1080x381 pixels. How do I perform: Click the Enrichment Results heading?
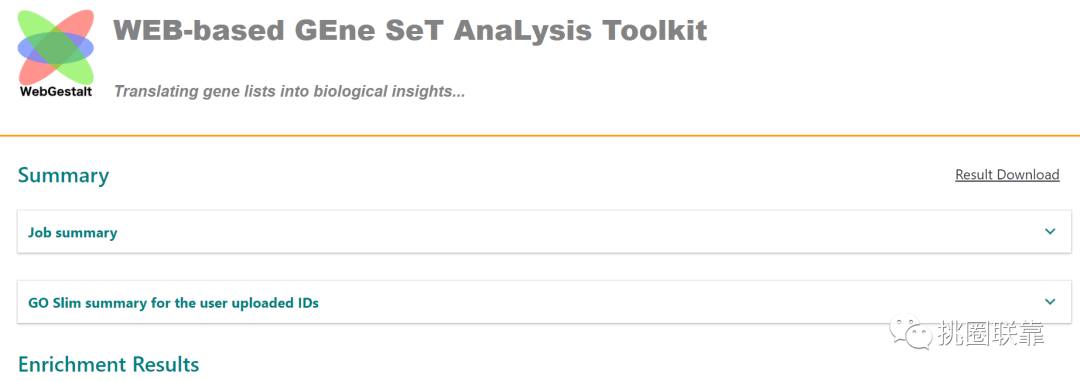pyautogui.click(x=108, y=364)
